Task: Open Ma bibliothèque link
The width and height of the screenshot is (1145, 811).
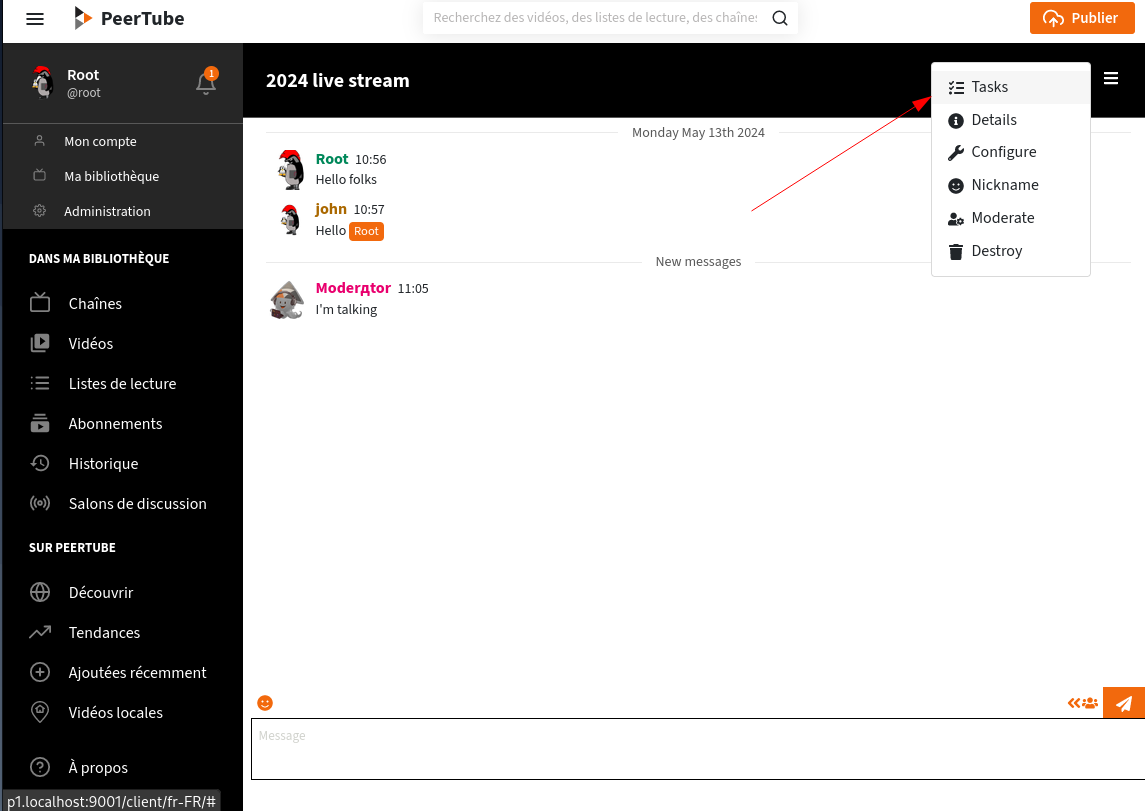Action: pyautogui.click(x=111, y=177)
